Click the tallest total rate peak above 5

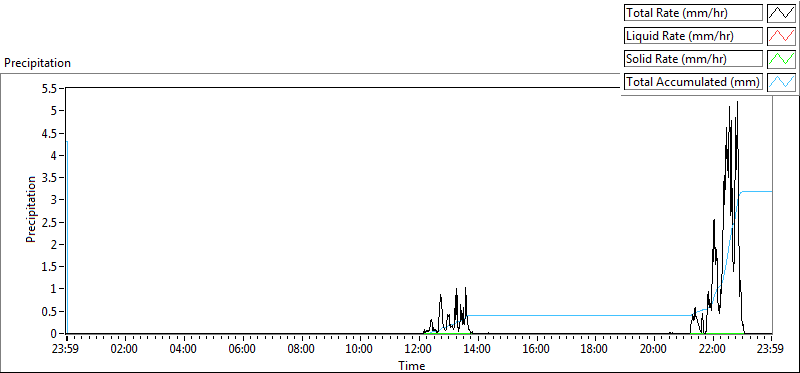(x=737, y=103)
